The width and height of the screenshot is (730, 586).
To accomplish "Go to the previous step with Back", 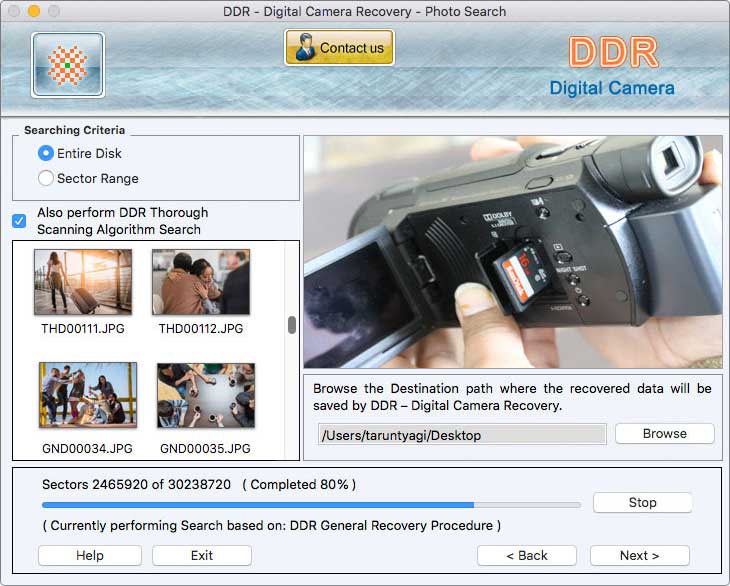I will point(526,555).
